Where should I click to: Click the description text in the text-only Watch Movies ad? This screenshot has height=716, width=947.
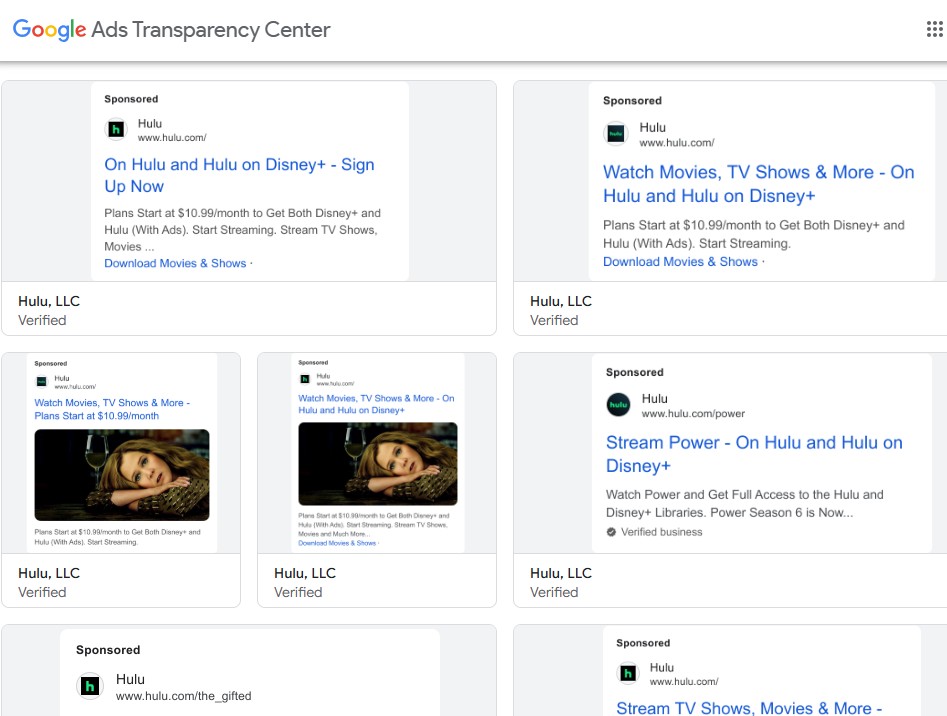tap(754, 234)
